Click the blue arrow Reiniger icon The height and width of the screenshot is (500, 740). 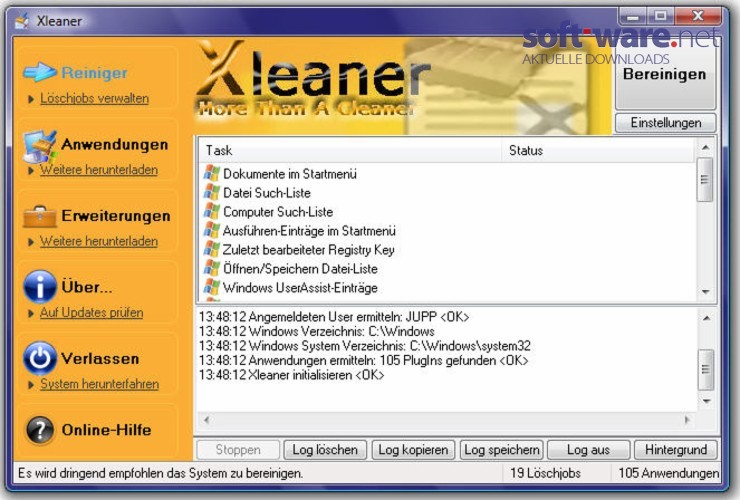click(40, 72)
